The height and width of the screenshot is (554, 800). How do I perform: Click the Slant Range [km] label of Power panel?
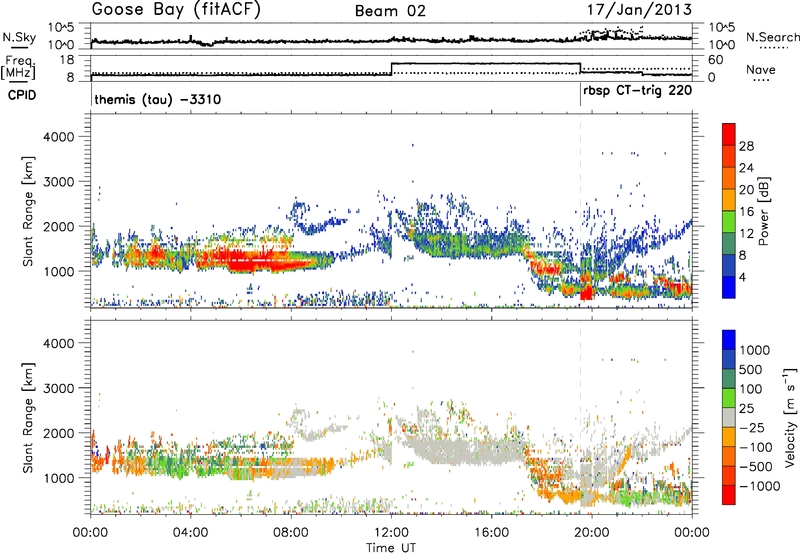(28, 211)
